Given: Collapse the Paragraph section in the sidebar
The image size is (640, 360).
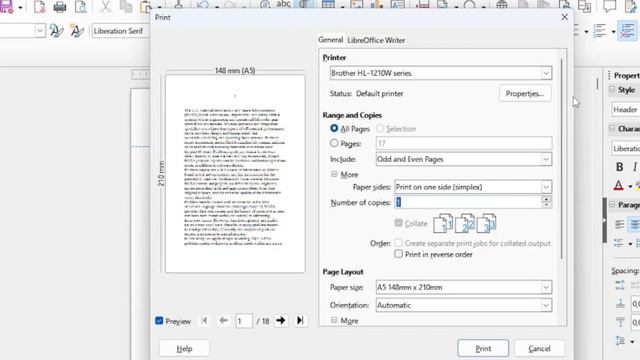Looking at the screenshot, I should pyautogui.click(x=612, y=204).
